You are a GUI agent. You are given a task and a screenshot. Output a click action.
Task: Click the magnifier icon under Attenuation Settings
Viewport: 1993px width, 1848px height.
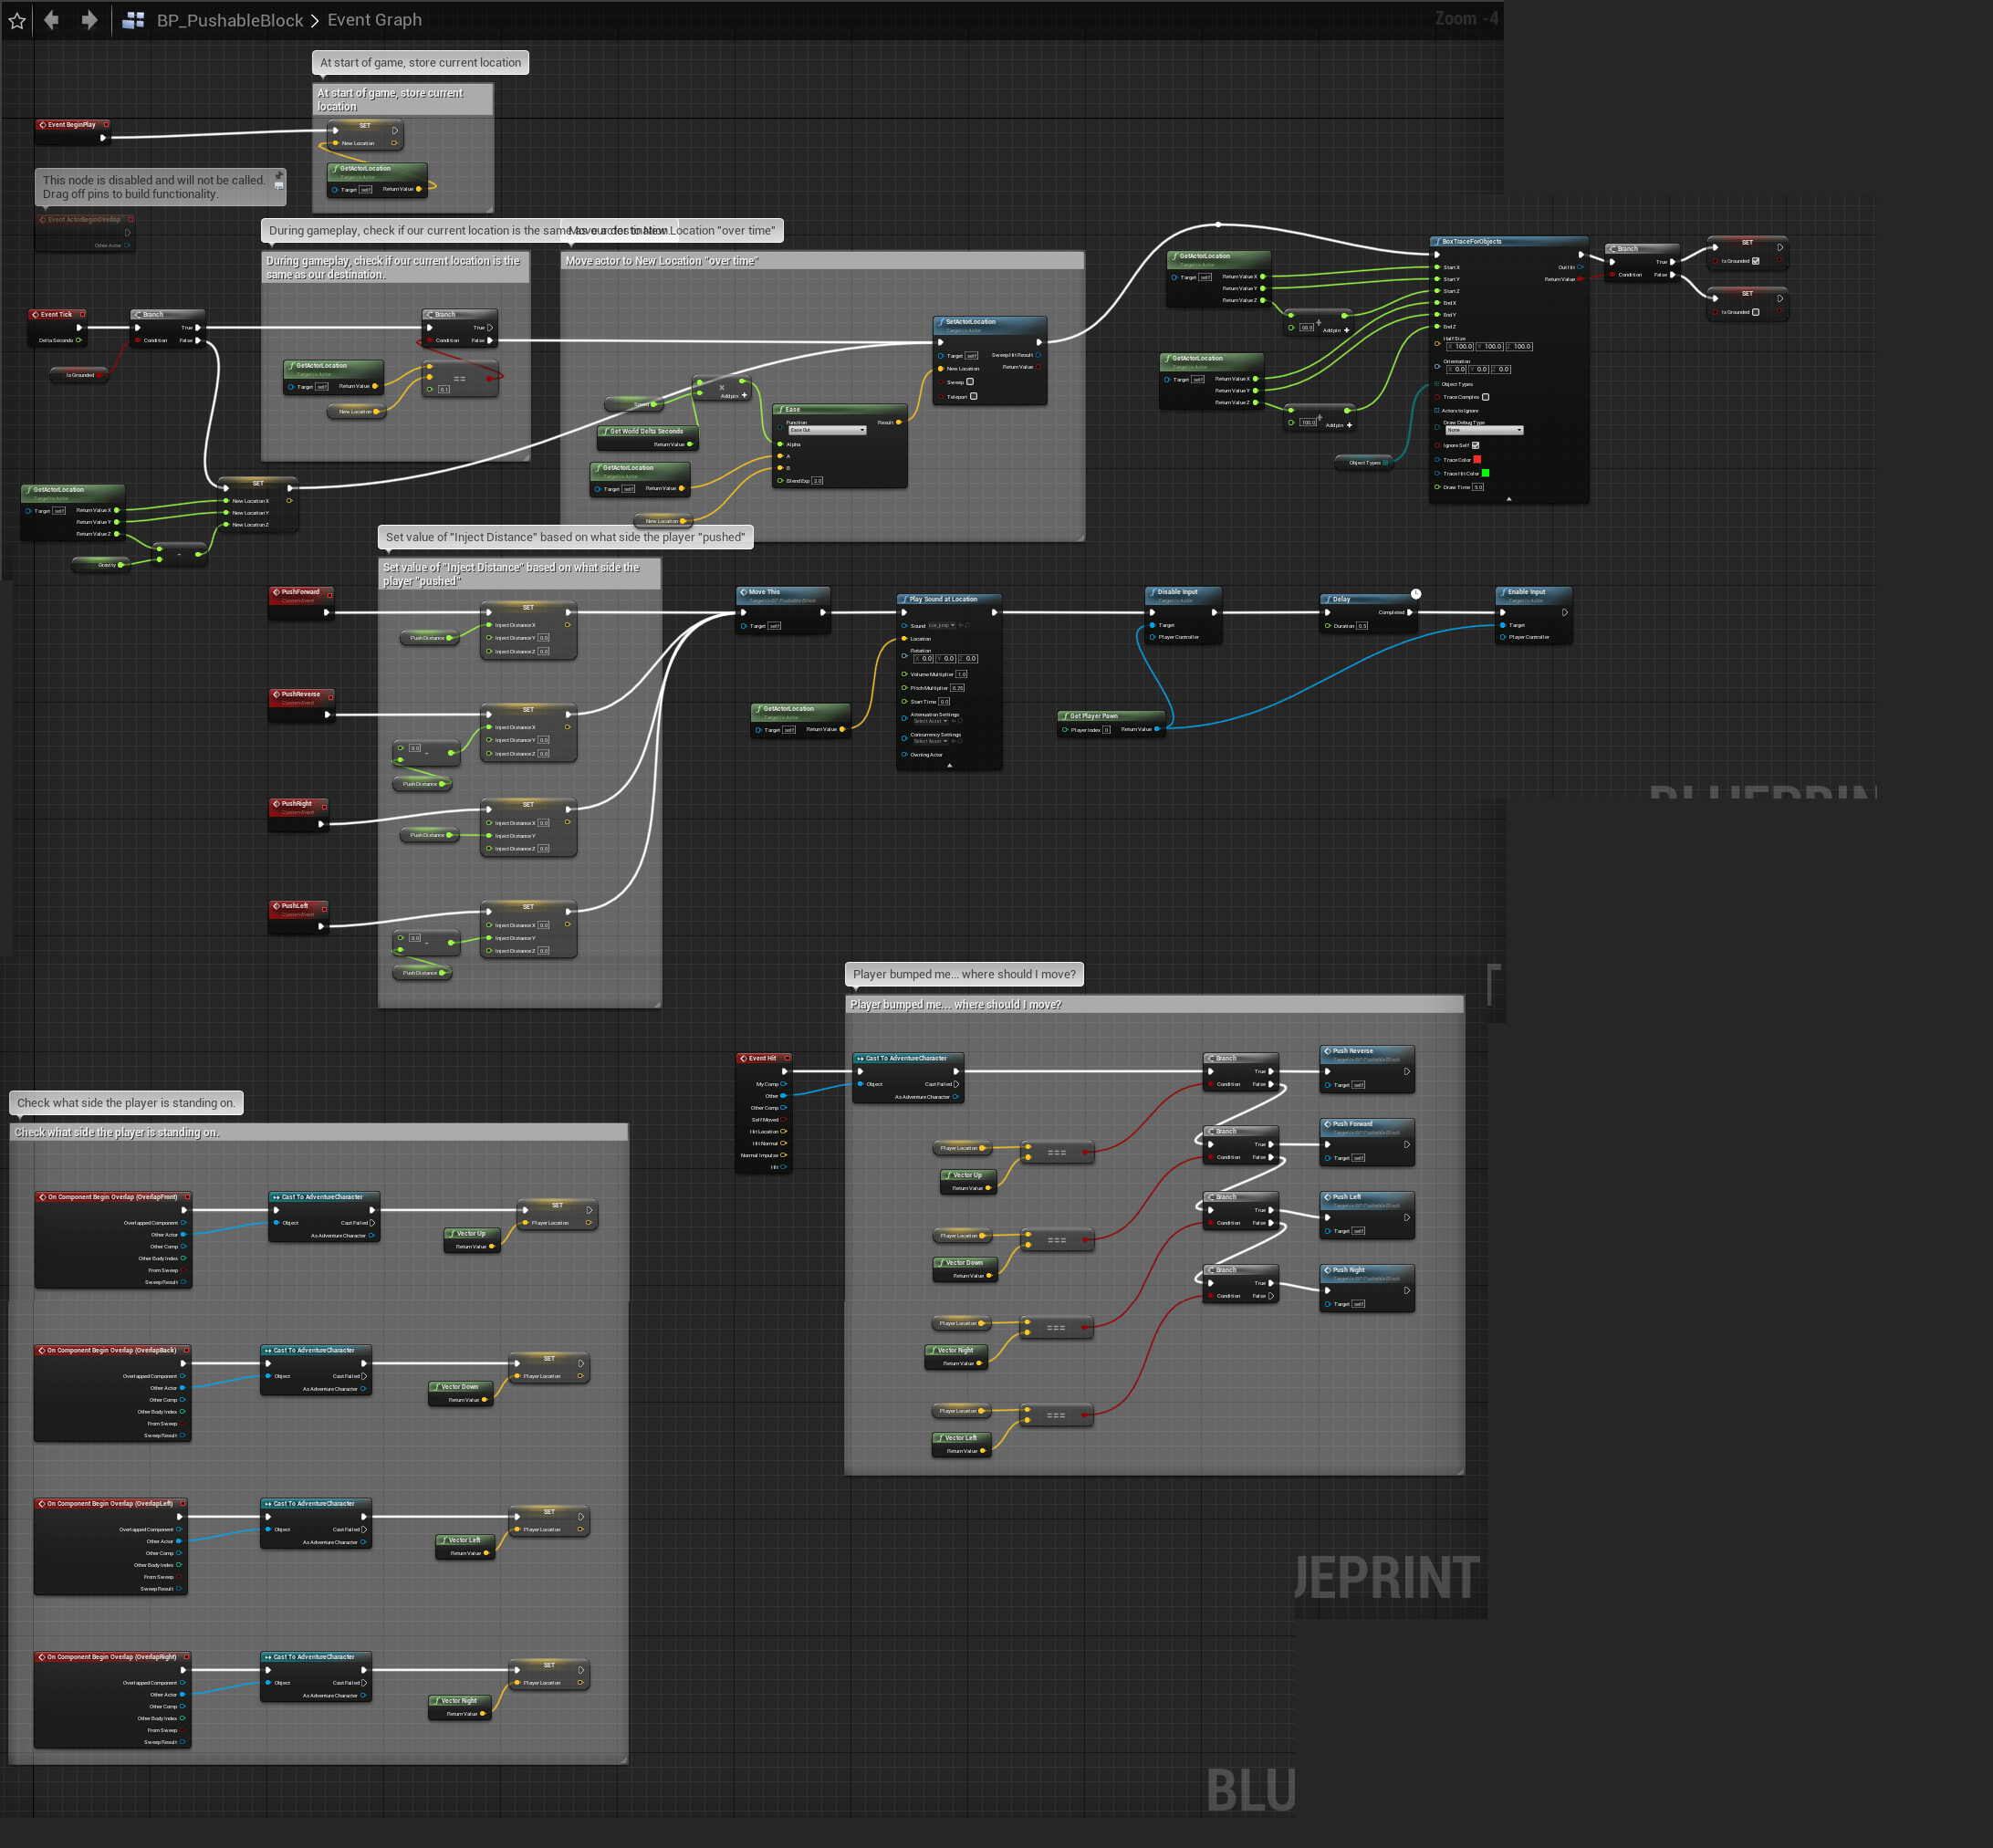tap(961, 721)
